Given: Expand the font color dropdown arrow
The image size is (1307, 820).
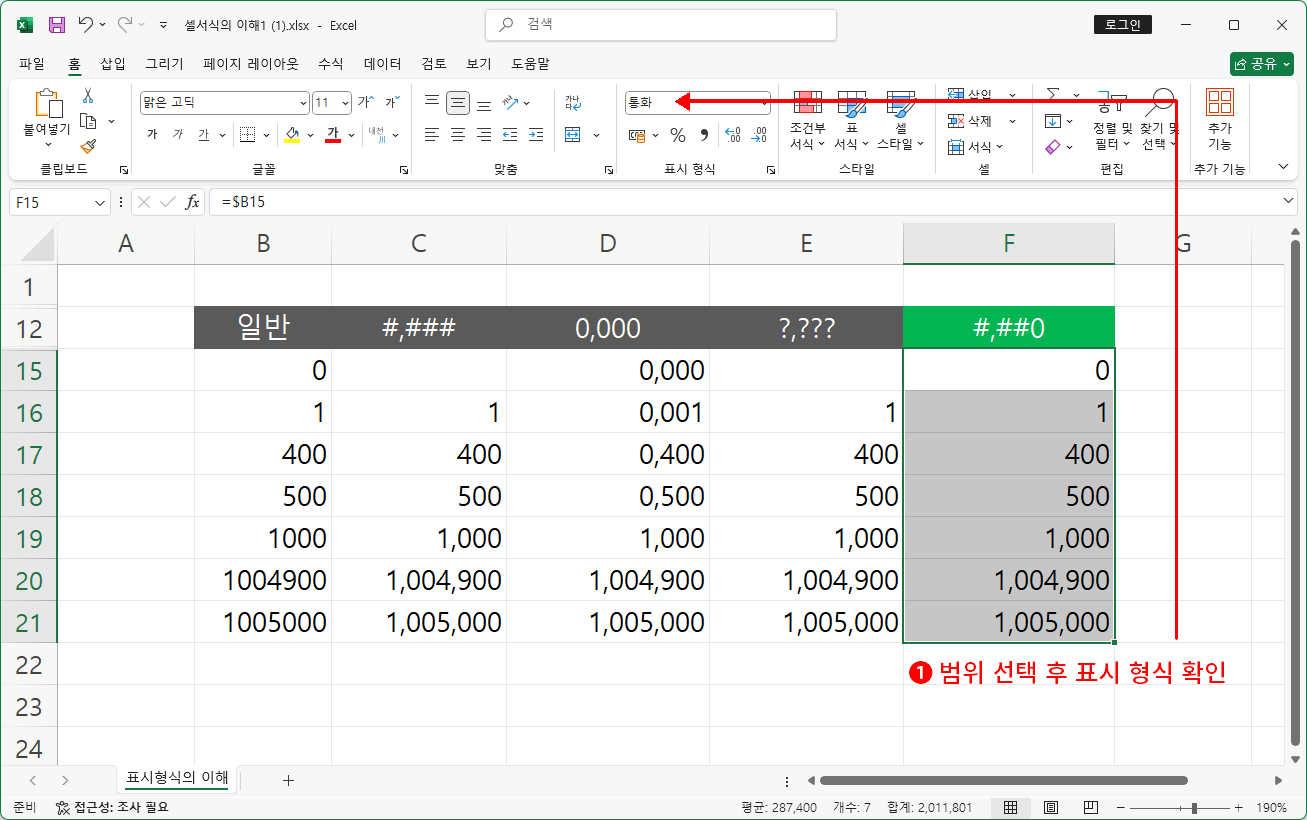Looking at the screenshot, I should click(x=352, y=134).
